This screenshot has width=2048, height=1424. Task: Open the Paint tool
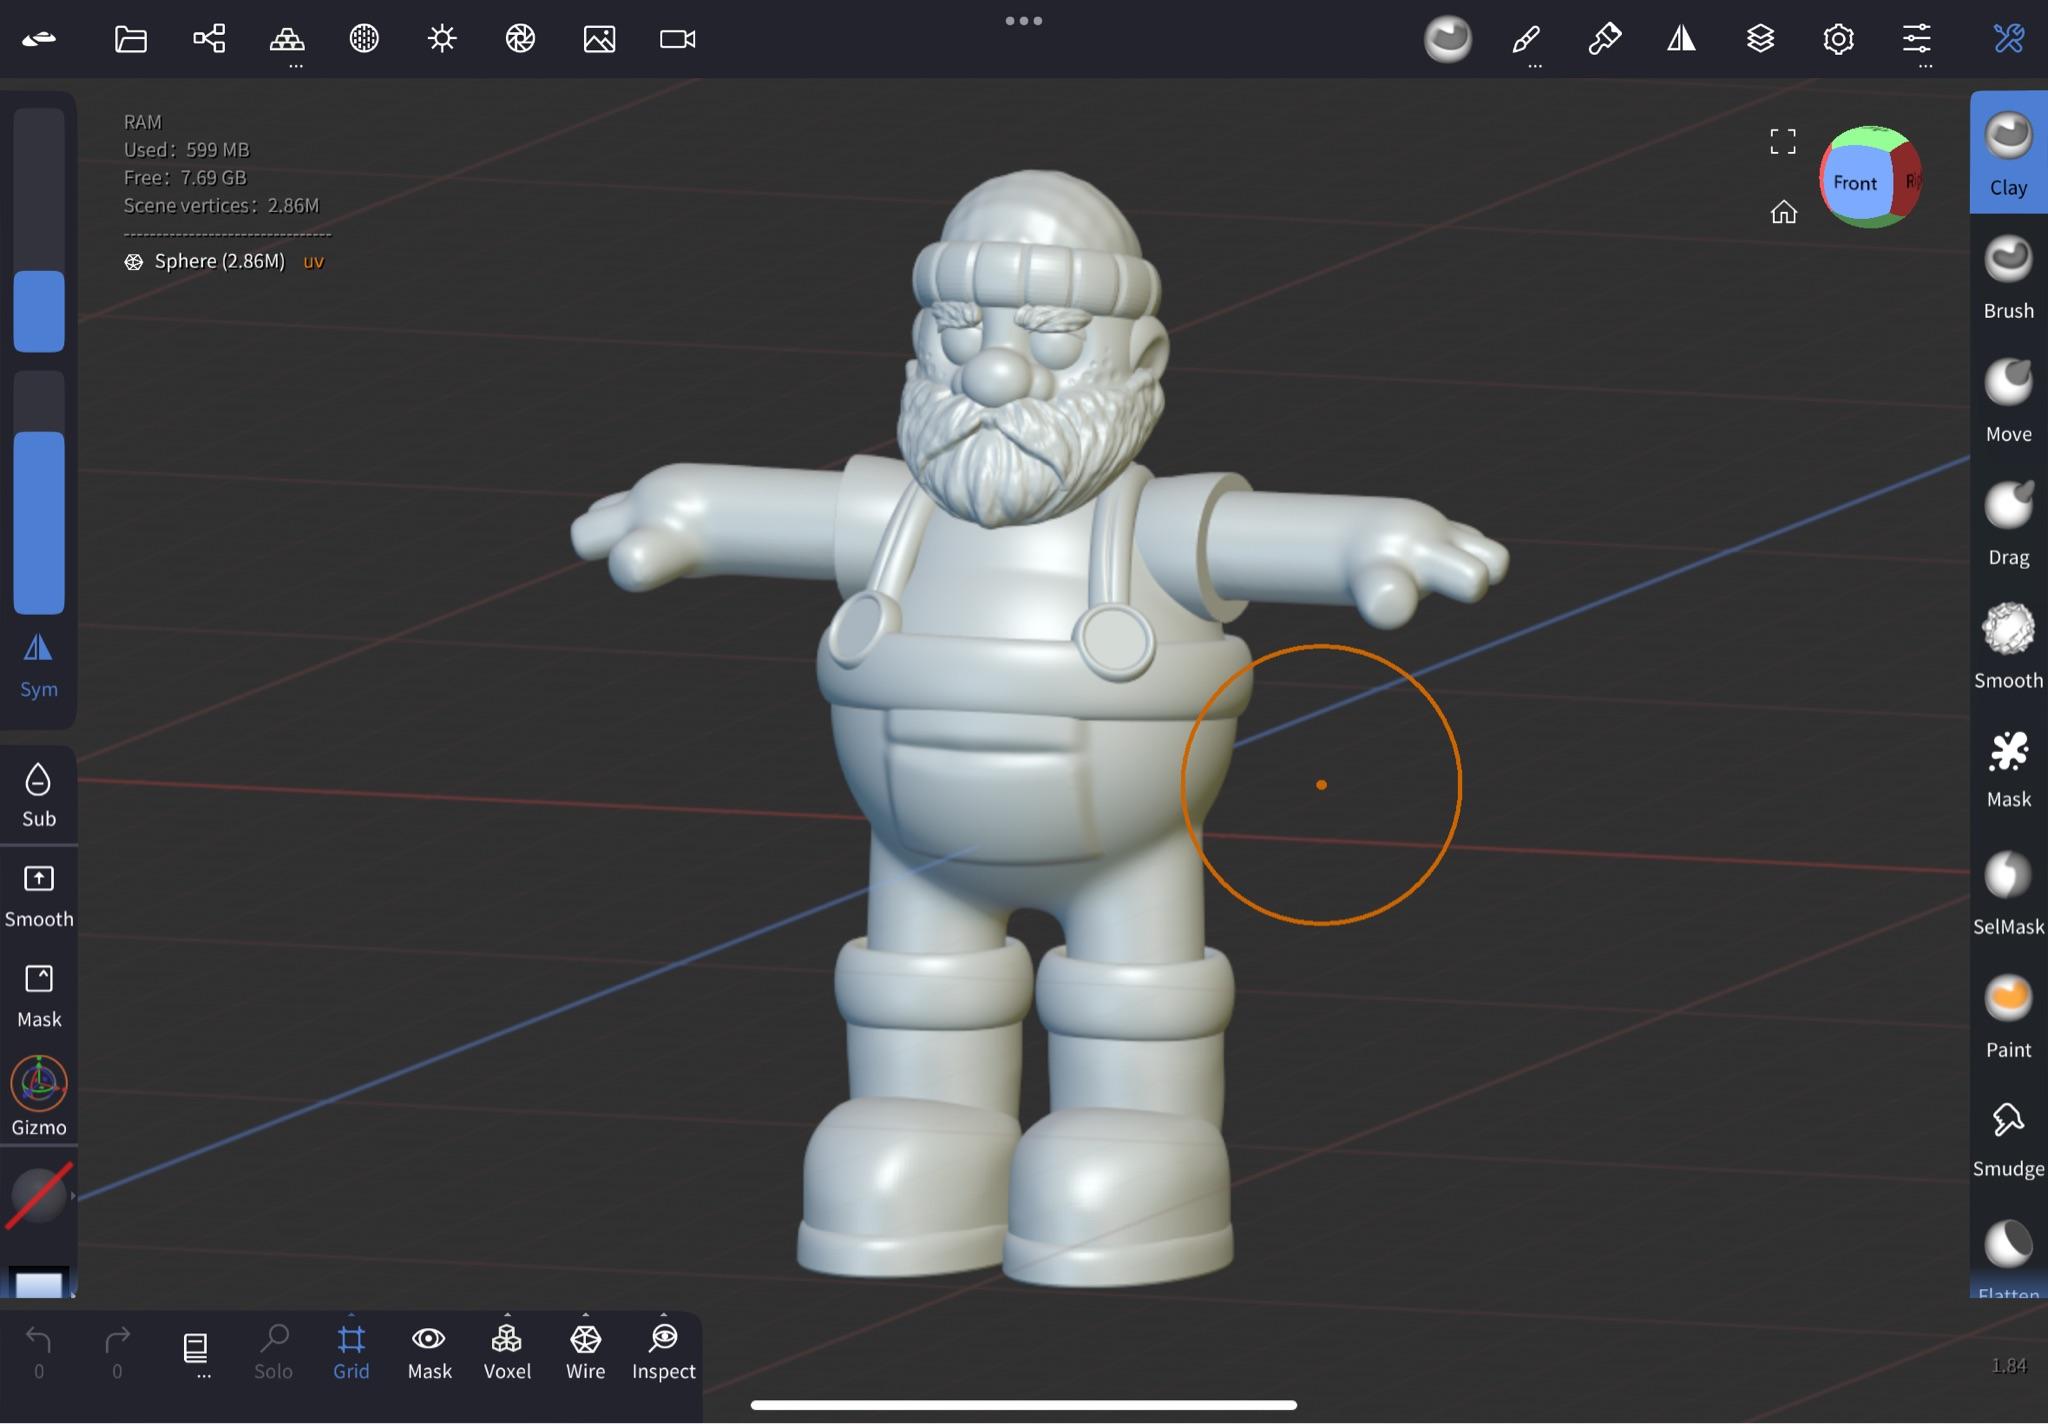(2008, 1015)
